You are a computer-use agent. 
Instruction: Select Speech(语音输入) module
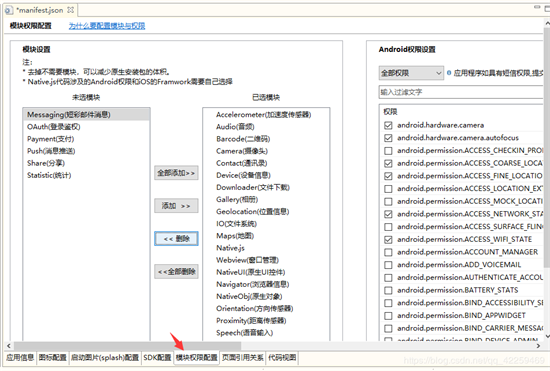point(266,333)
